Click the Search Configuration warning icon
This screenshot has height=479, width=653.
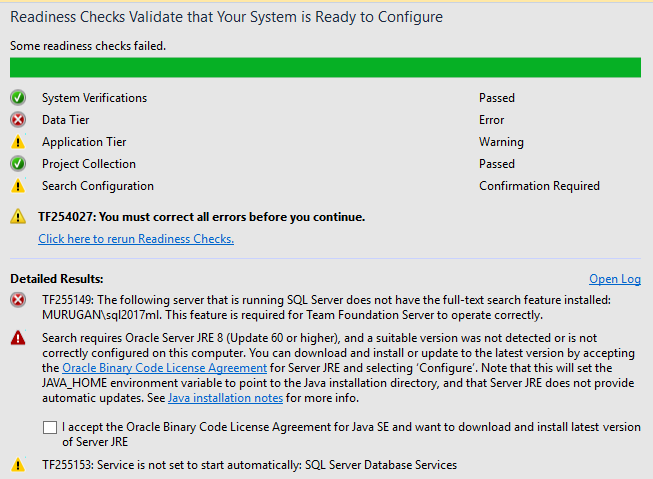tap(18, 186)
